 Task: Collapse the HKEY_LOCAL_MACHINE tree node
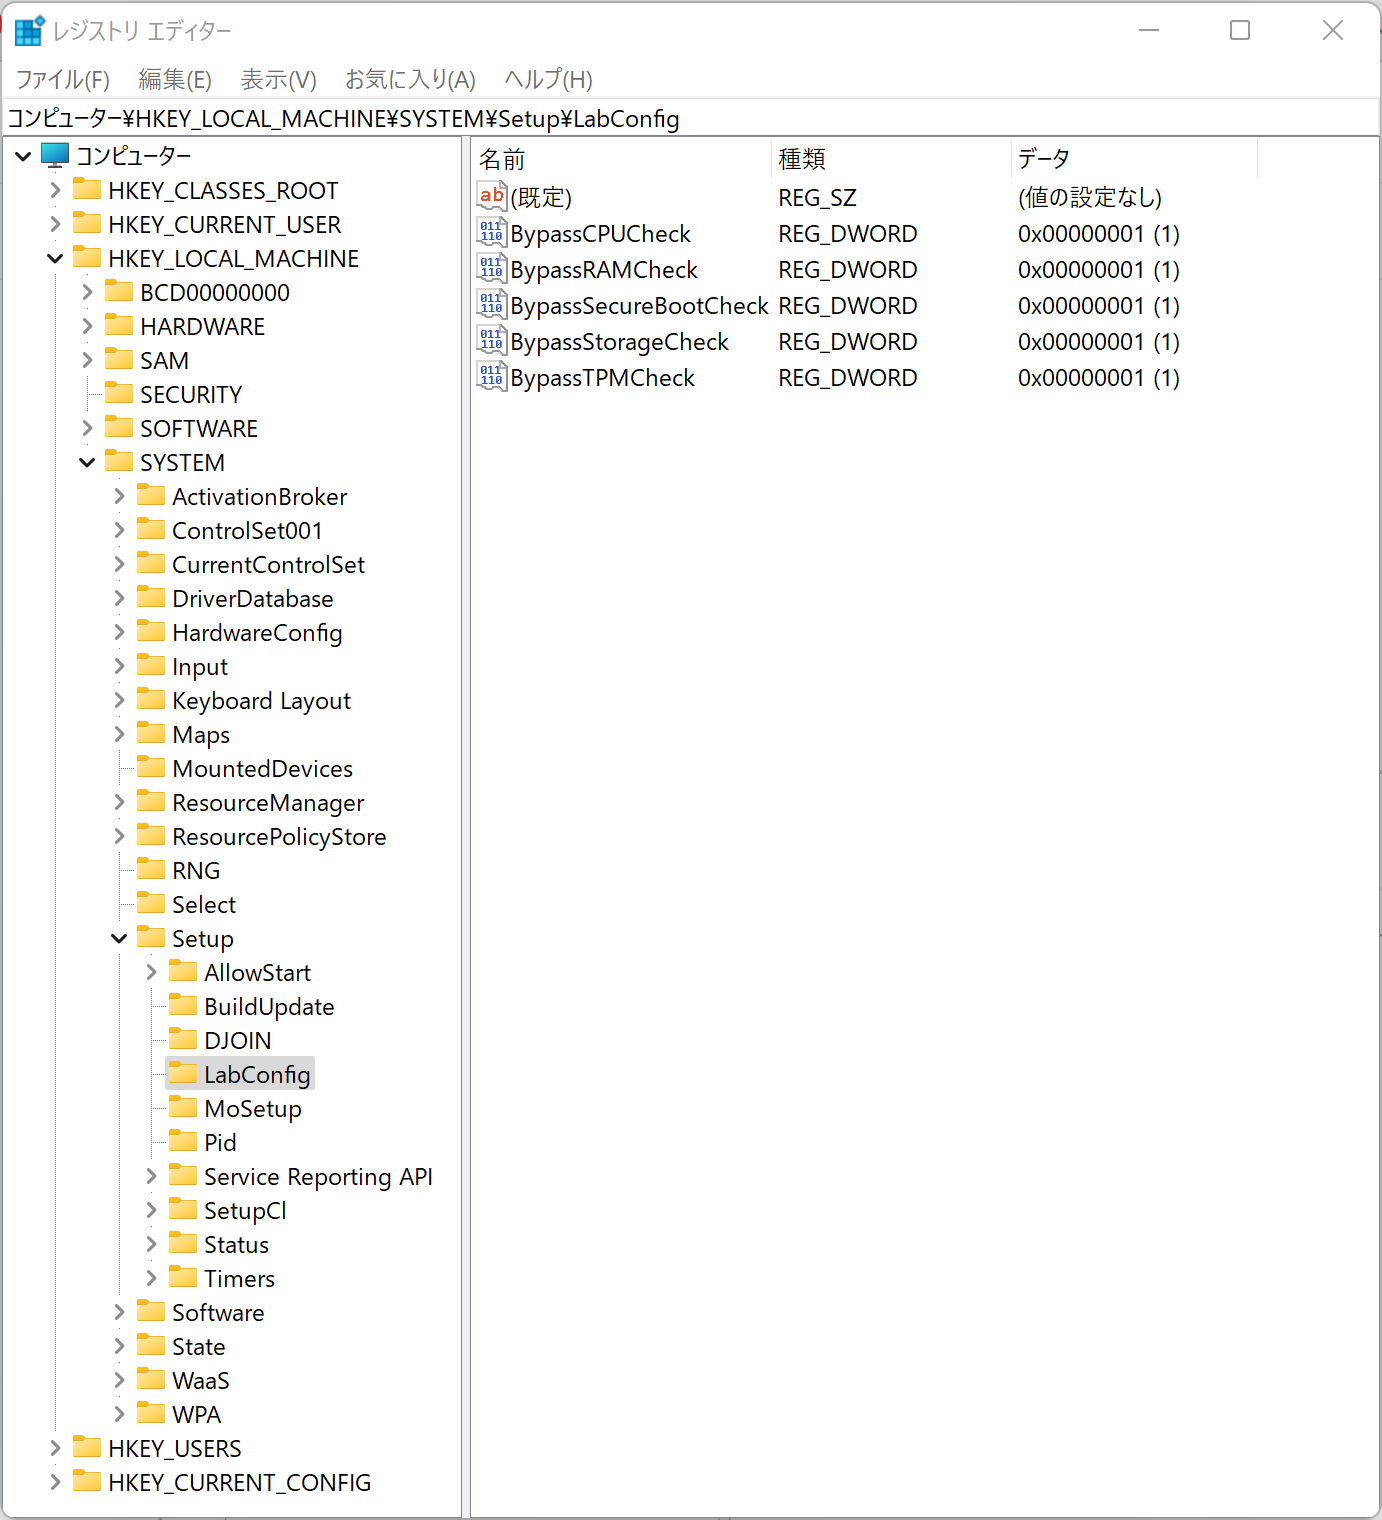55,259
